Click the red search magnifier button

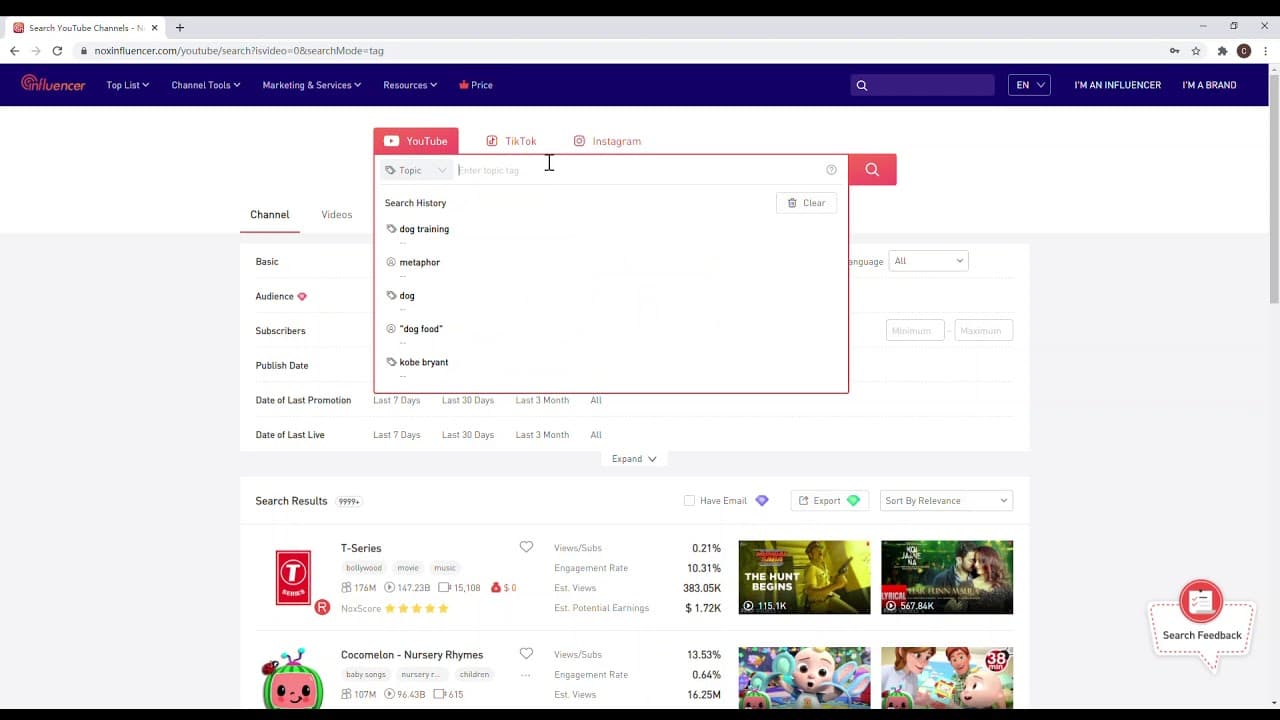872,170
